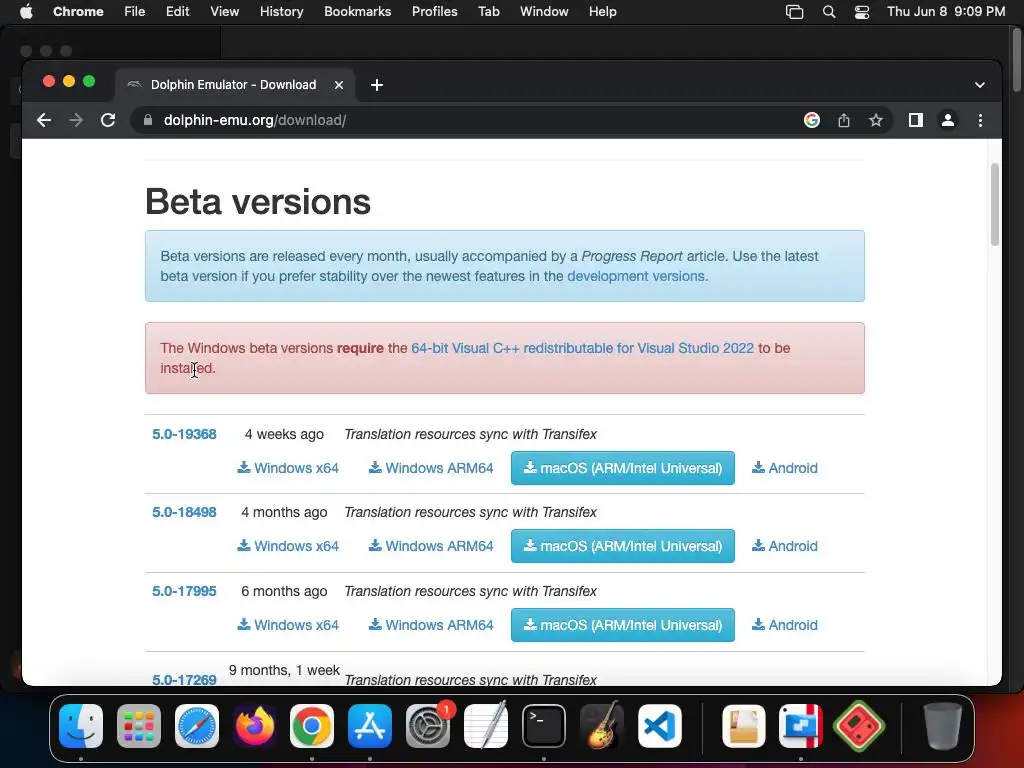
Task: Click the share page icon
Action: [x=844, y=120]
